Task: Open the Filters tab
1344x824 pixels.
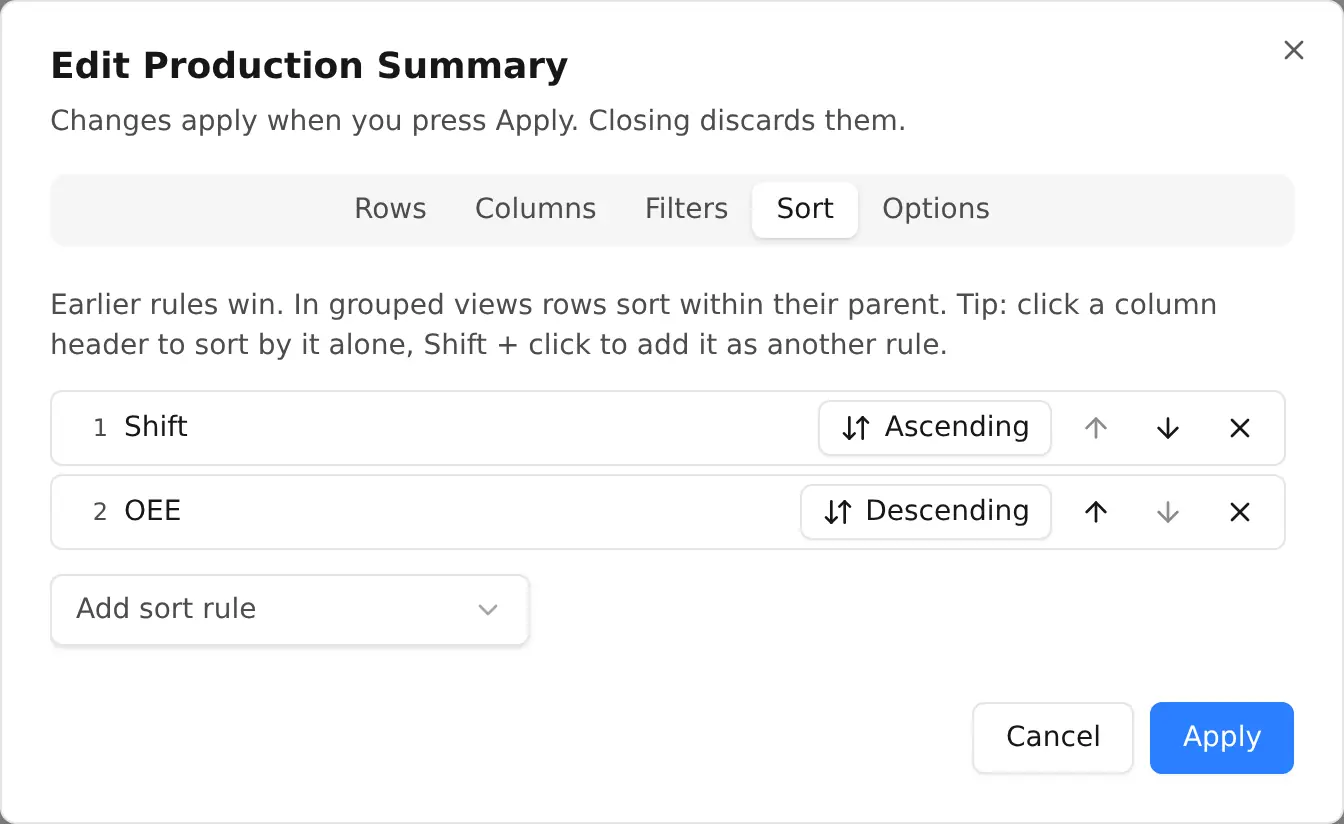Action: tap(686, 209)
